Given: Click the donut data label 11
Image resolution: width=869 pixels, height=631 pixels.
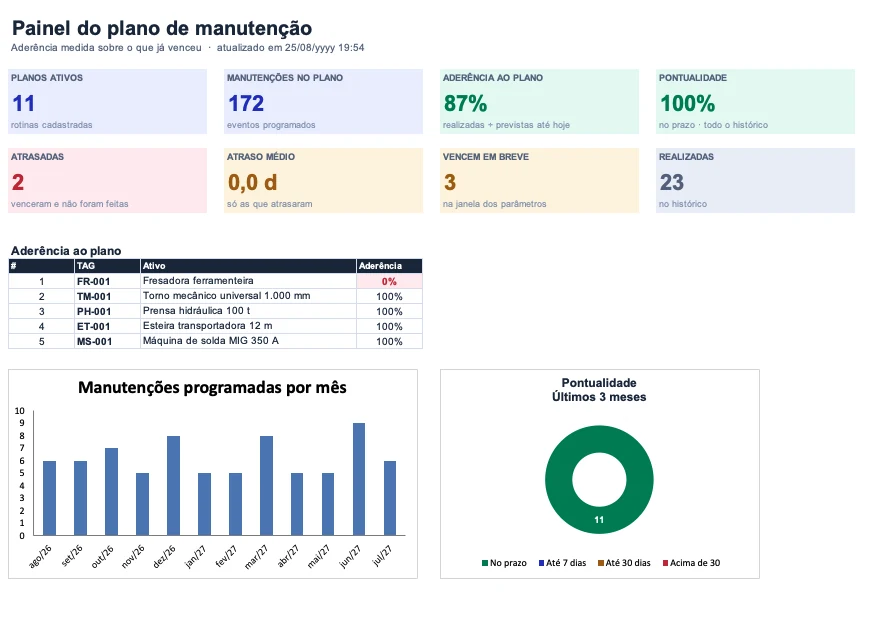Looking at the screenshot, I should click(x=599, y=520).
